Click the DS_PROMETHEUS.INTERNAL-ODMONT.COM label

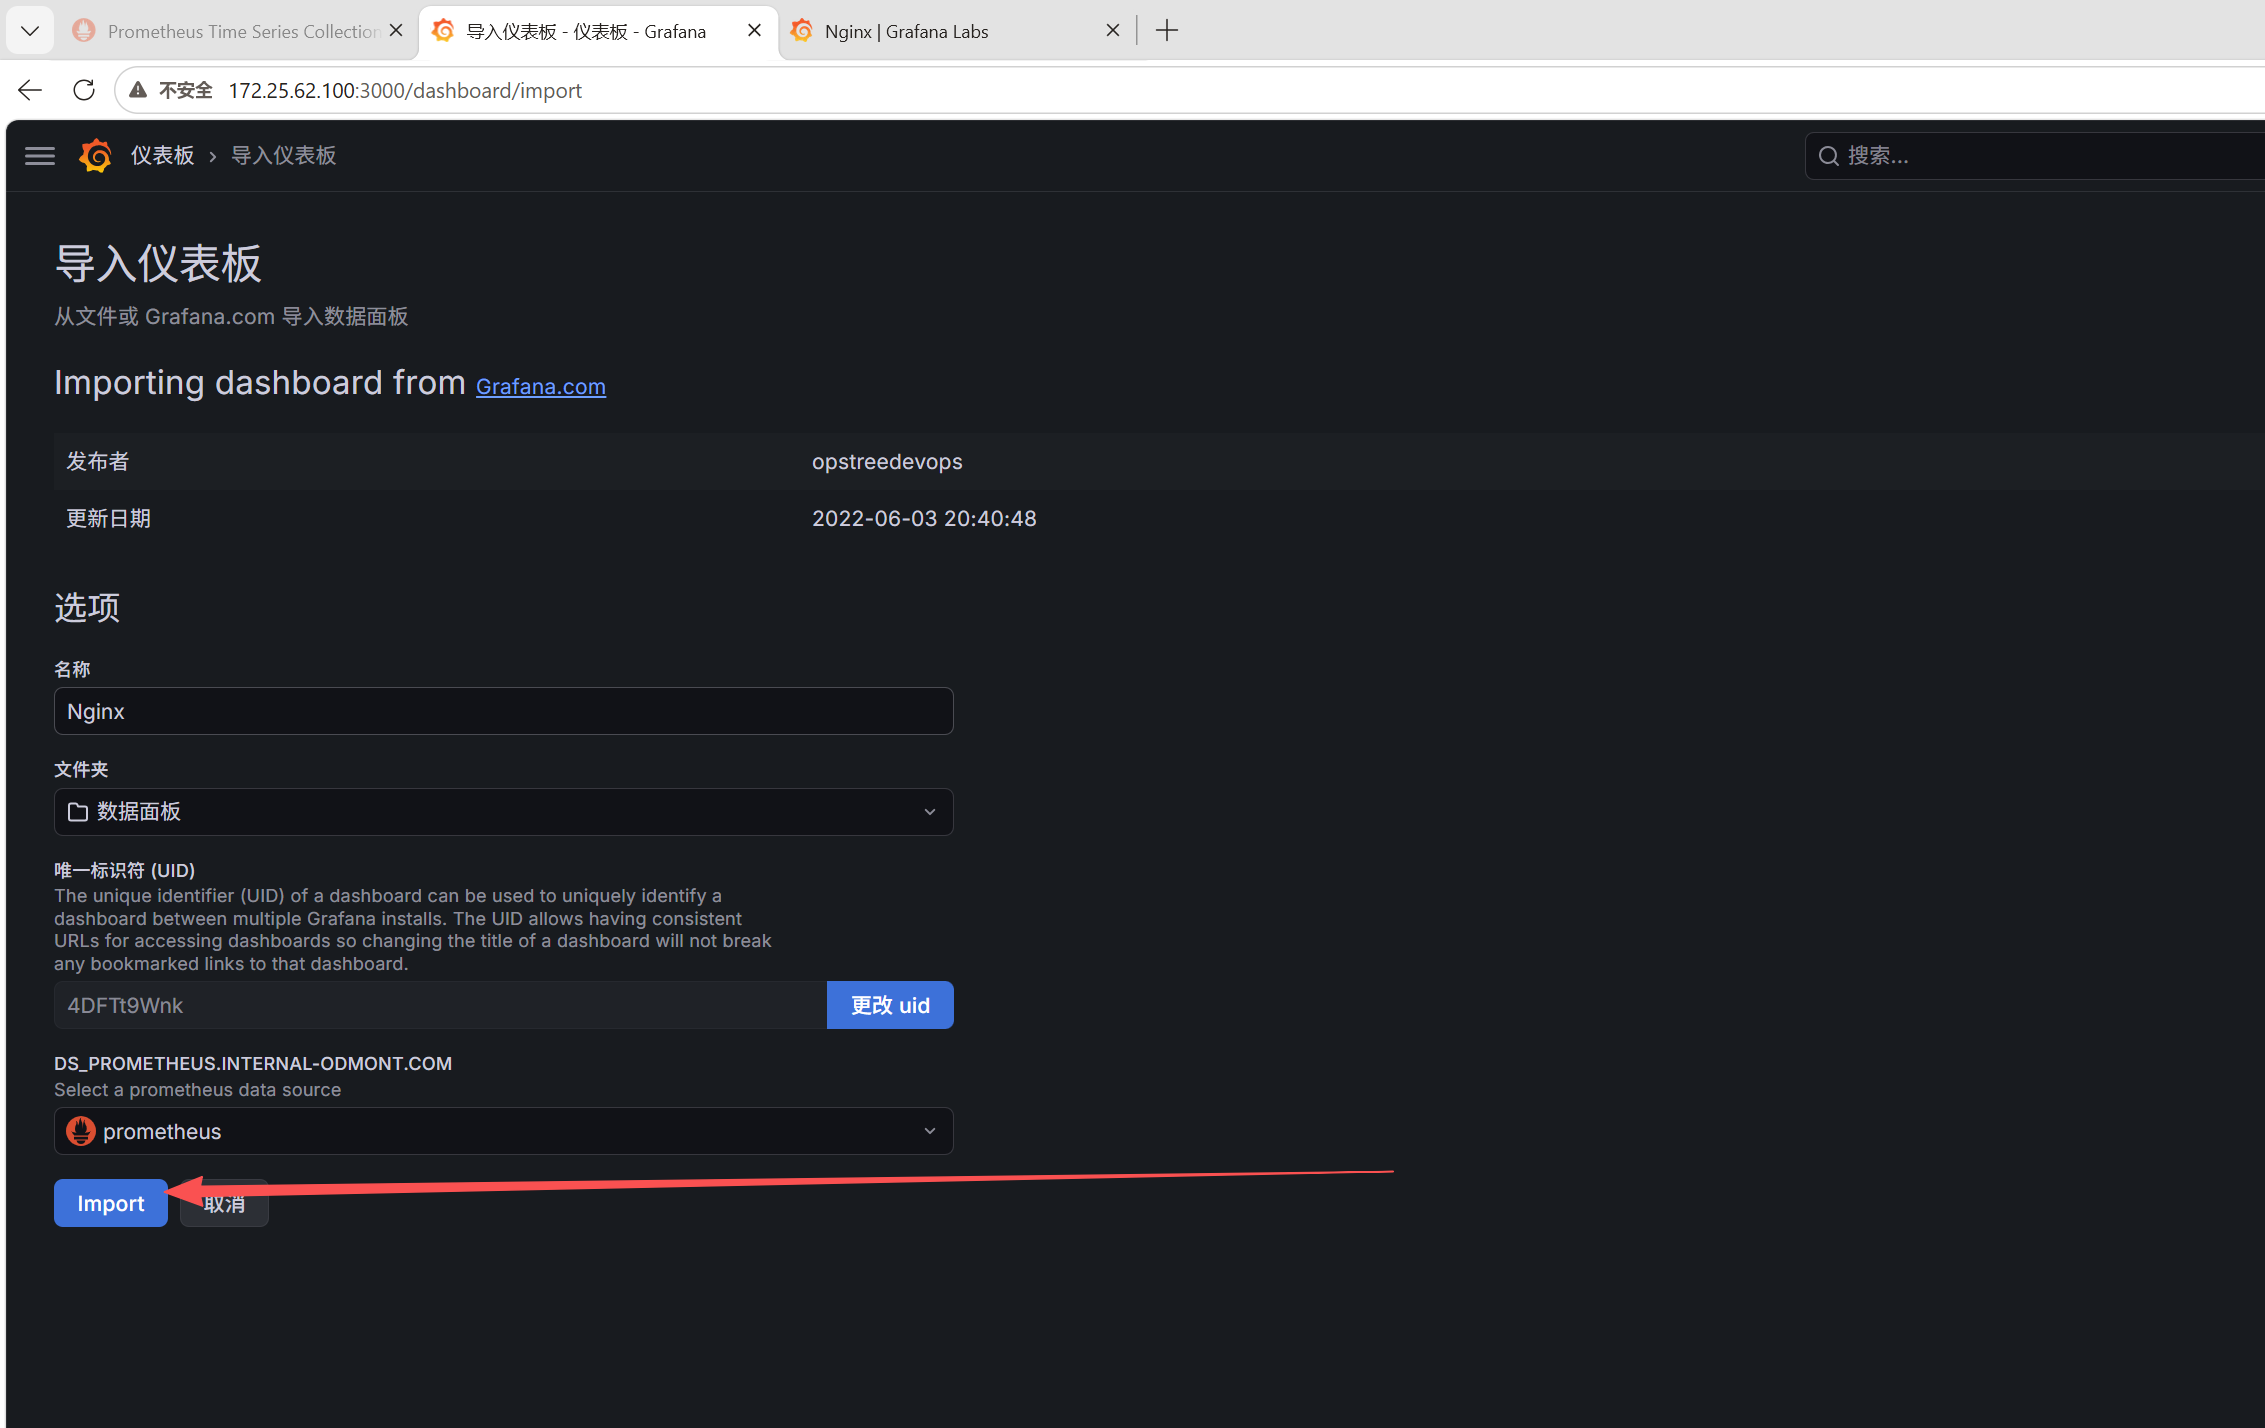tap(253, 1063)
